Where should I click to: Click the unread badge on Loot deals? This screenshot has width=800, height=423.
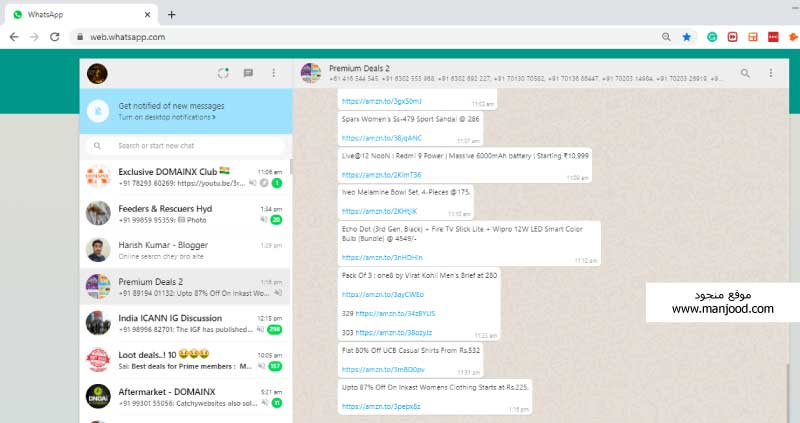click(x=275, y=366)
